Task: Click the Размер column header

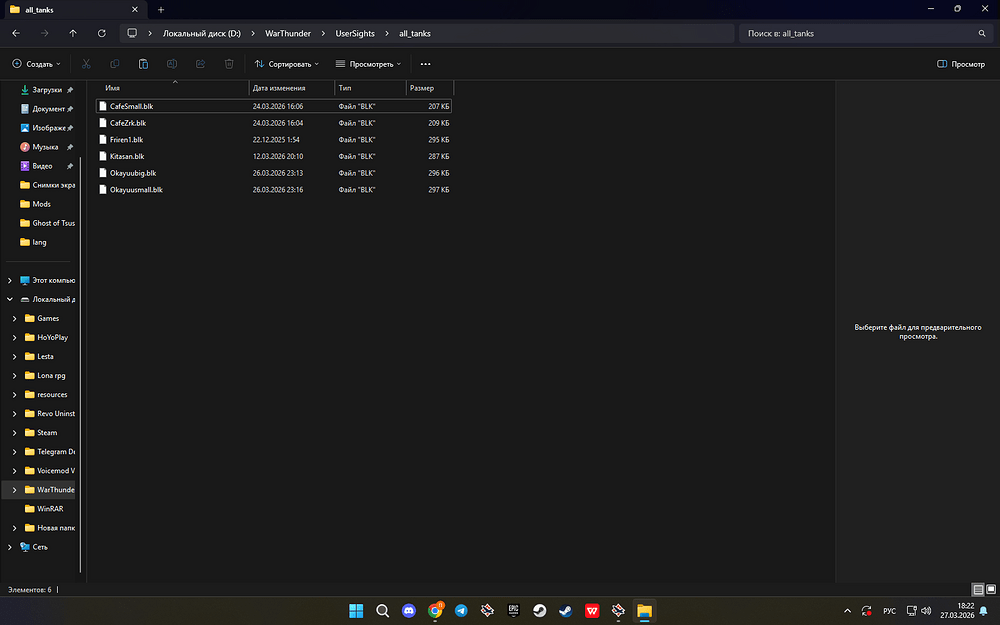Action: coord(421,88)
